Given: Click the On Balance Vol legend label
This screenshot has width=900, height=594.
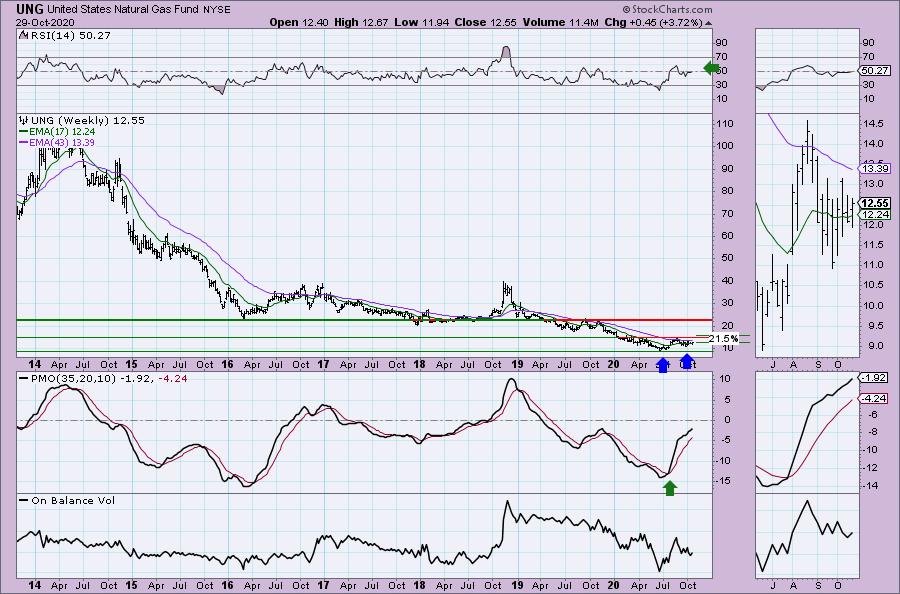Looking at the screenshot, I should pyautogui.click(x=73, y=500).
